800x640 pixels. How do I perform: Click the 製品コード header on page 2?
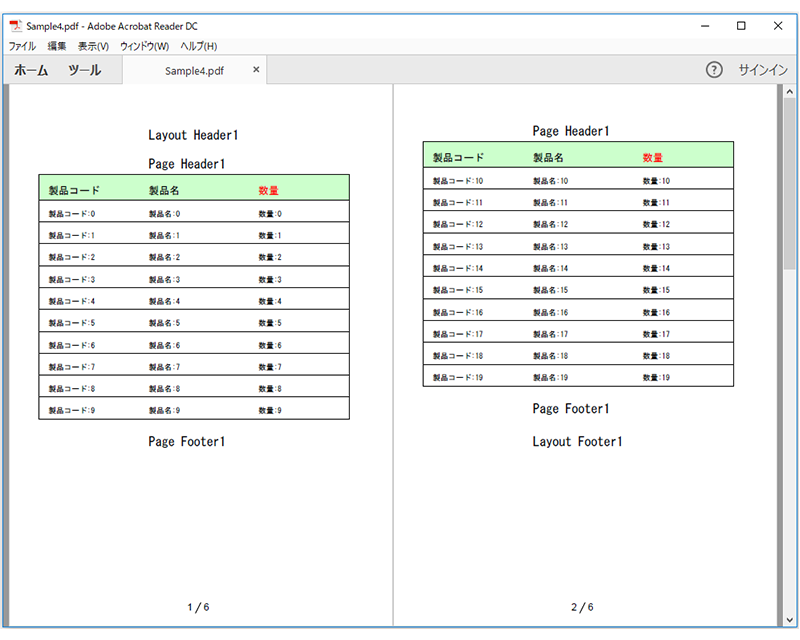click(x=458, y=158)
